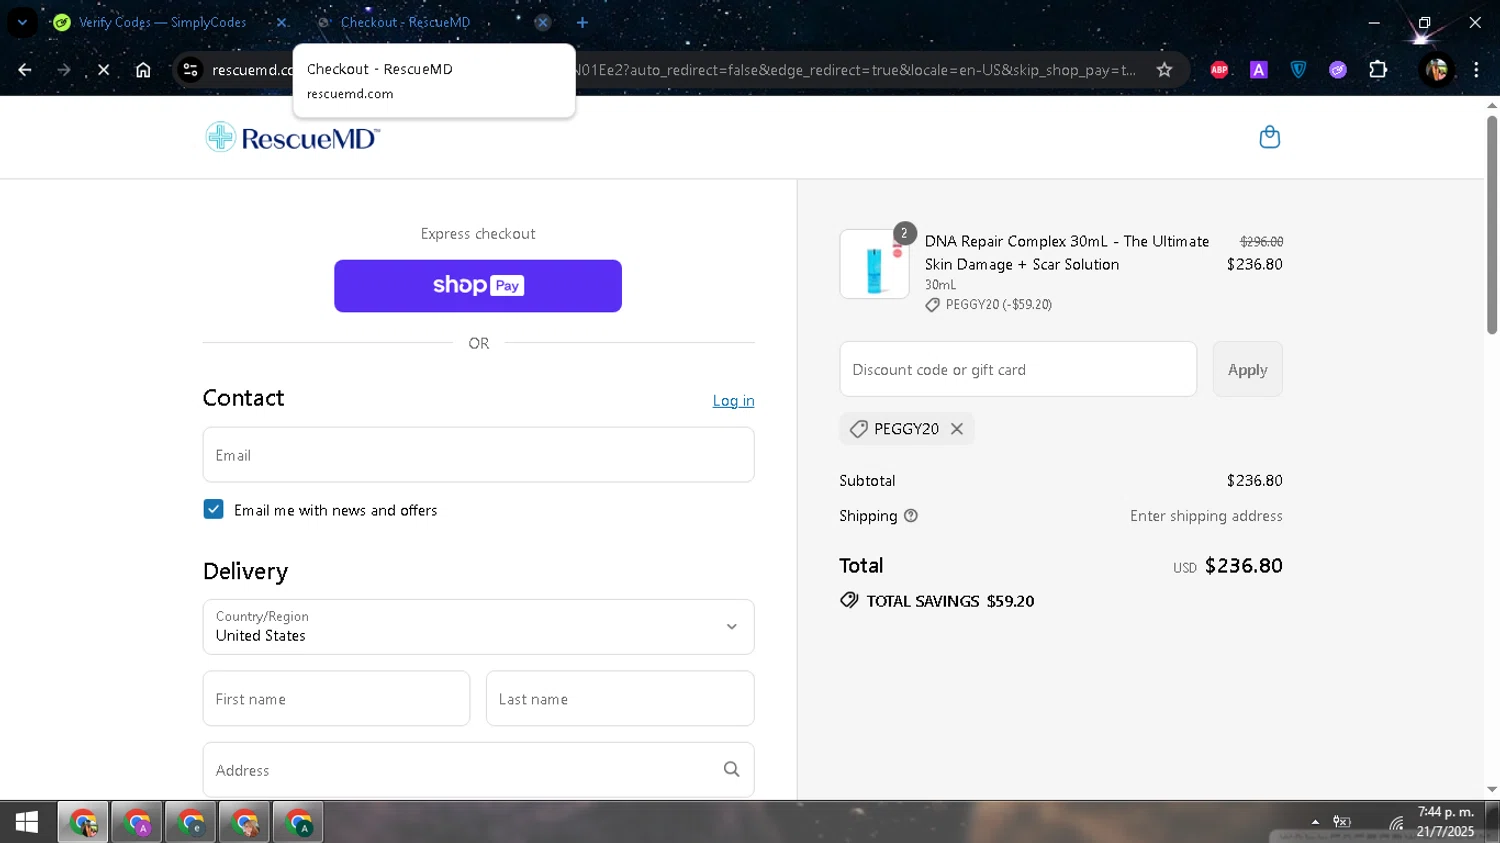Image resolution: width=1500 pixels, height=843 pixels.
Task: Open first Chrome taskbar icon
Action: pyautogui.click(x=83, y=823)
